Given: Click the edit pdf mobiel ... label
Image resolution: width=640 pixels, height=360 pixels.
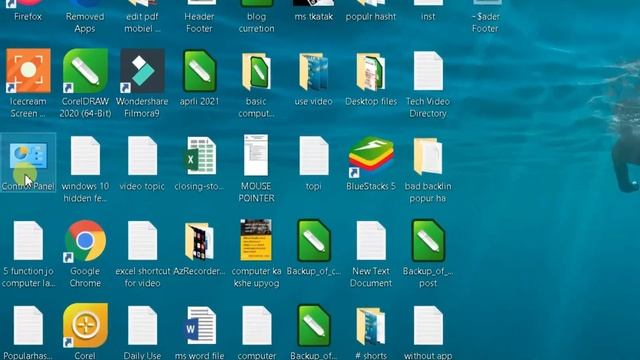Looking at the screenshot, I should click(142, 22).
